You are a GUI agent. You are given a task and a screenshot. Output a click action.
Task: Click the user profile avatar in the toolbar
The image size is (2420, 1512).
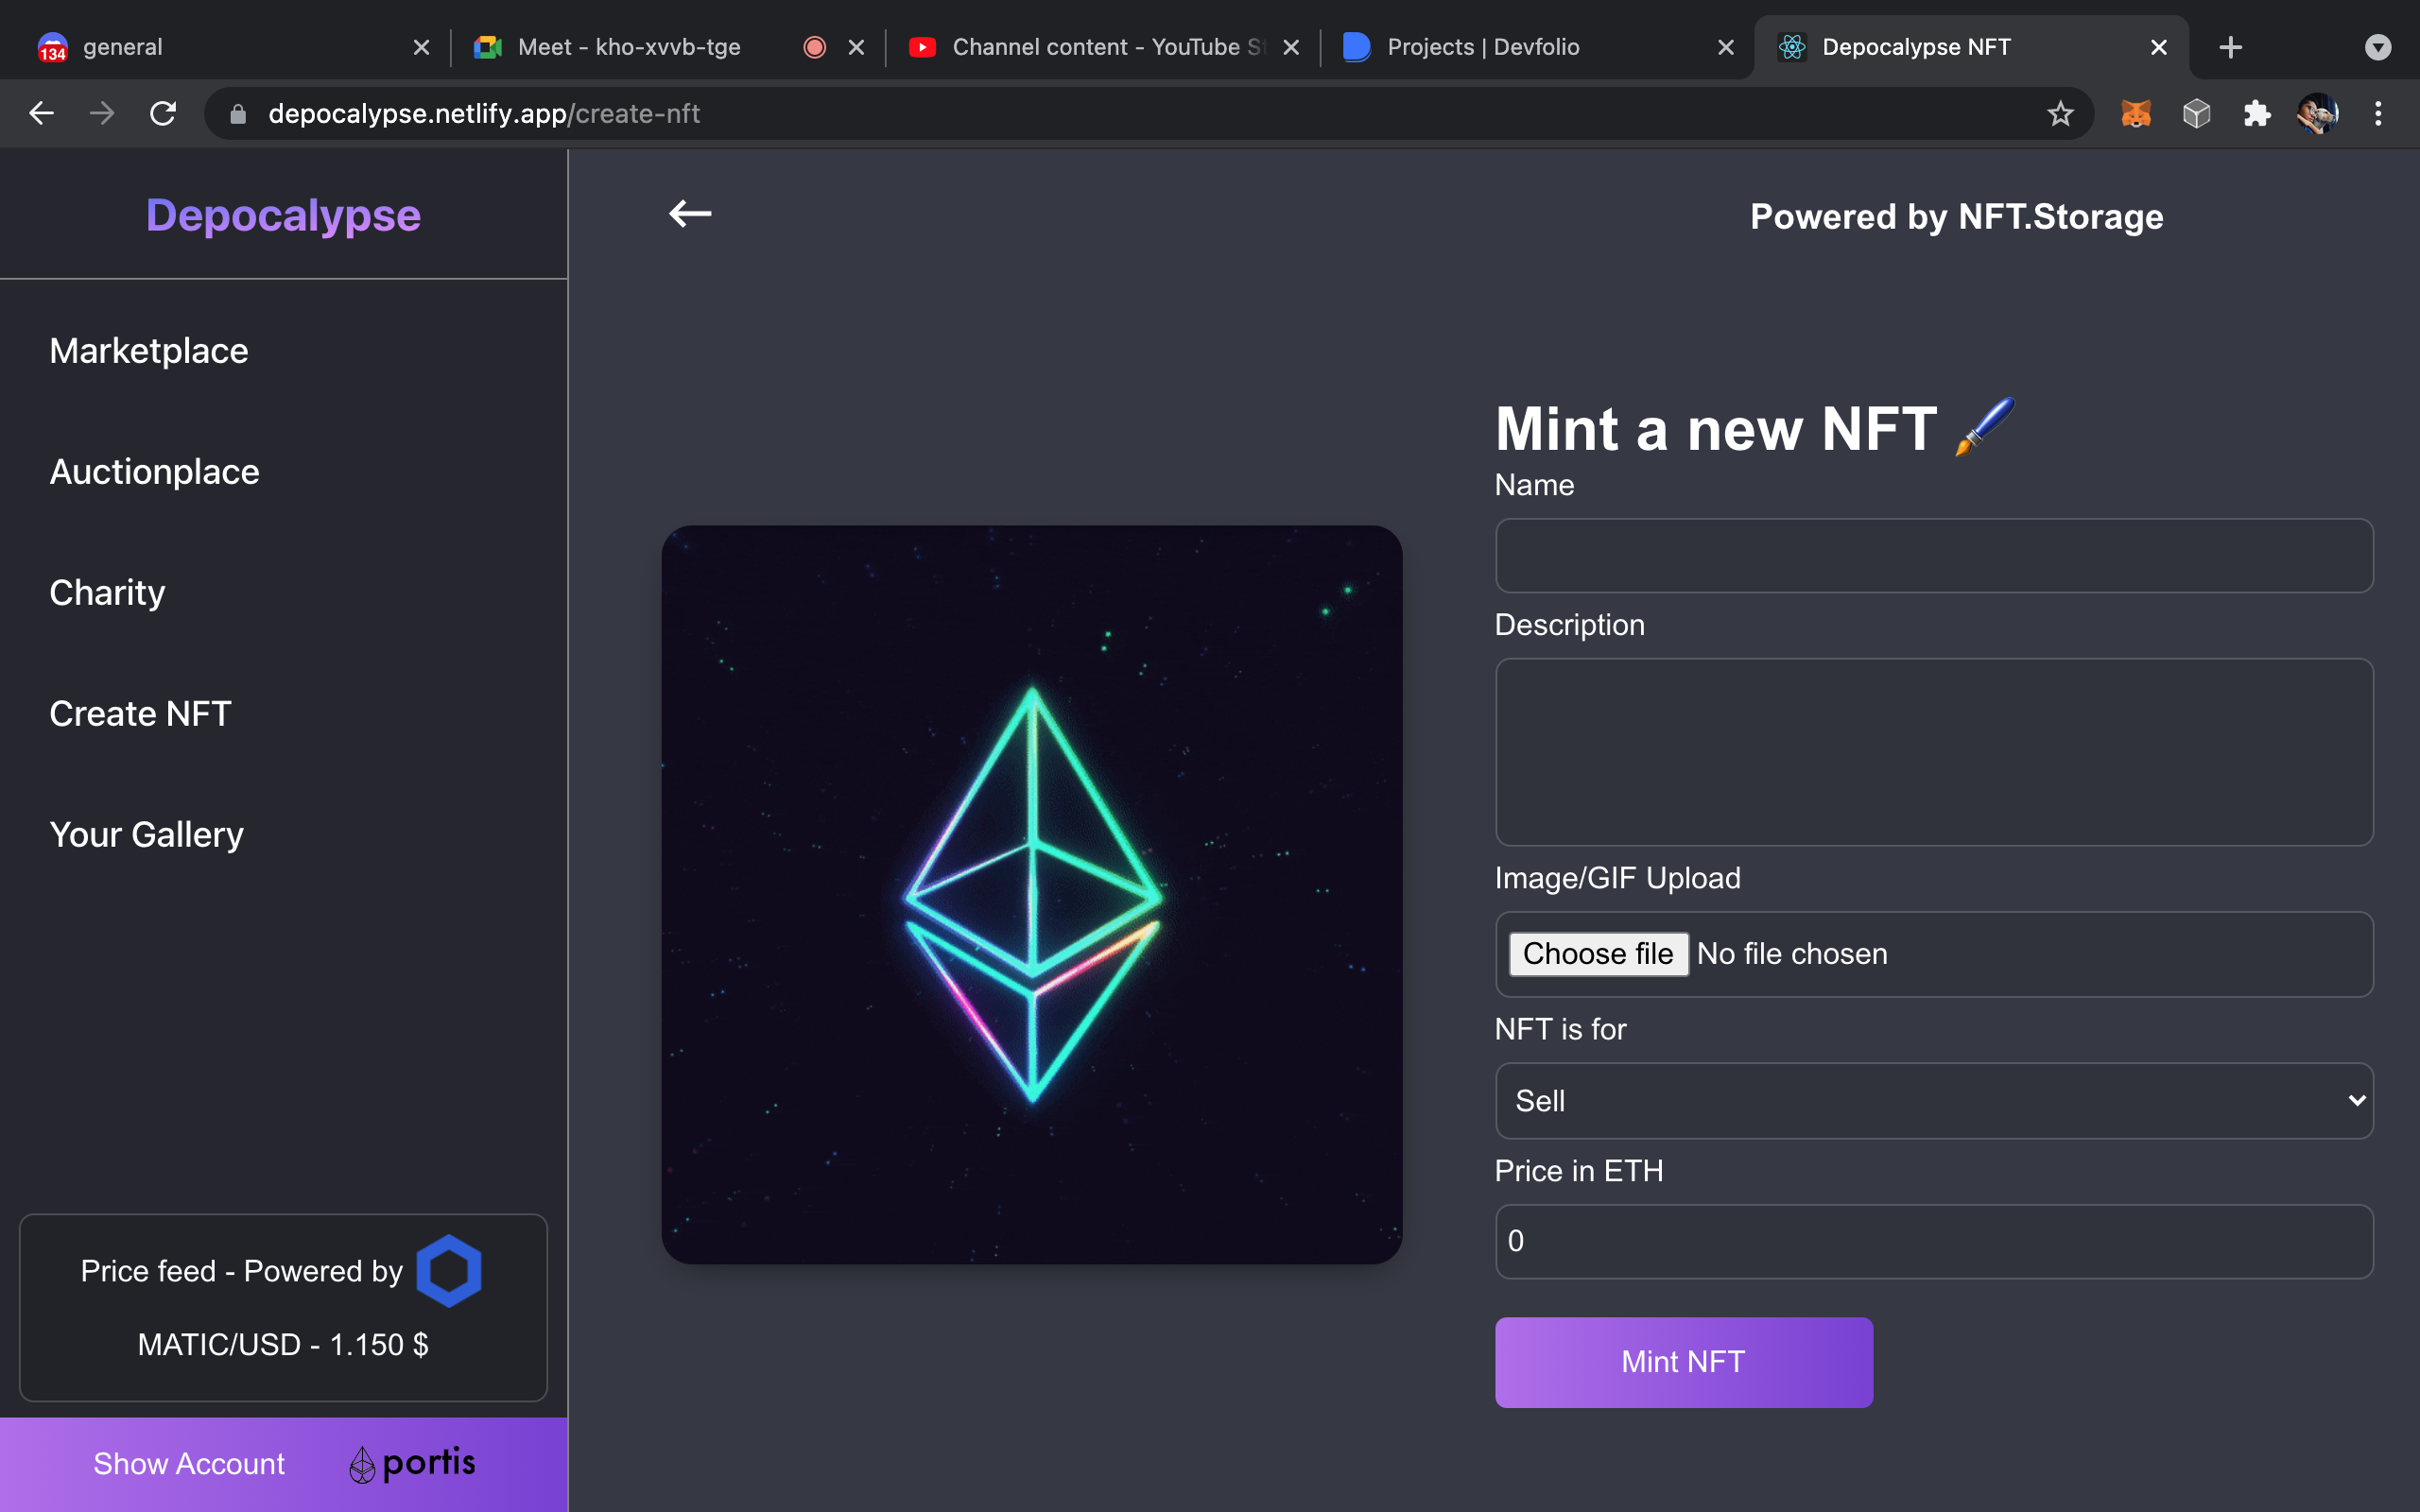(x=2319, y=113)
